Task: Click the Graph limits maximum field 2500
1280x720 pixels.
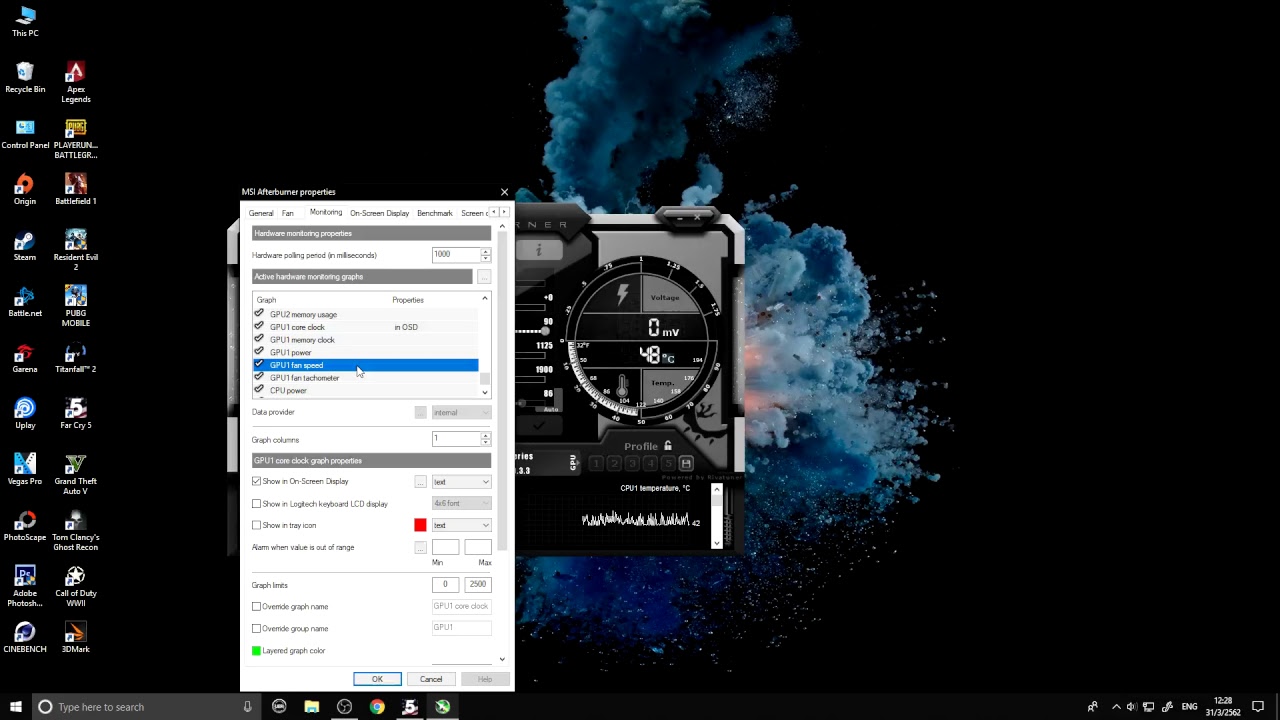Action: [x=478, y=584]
